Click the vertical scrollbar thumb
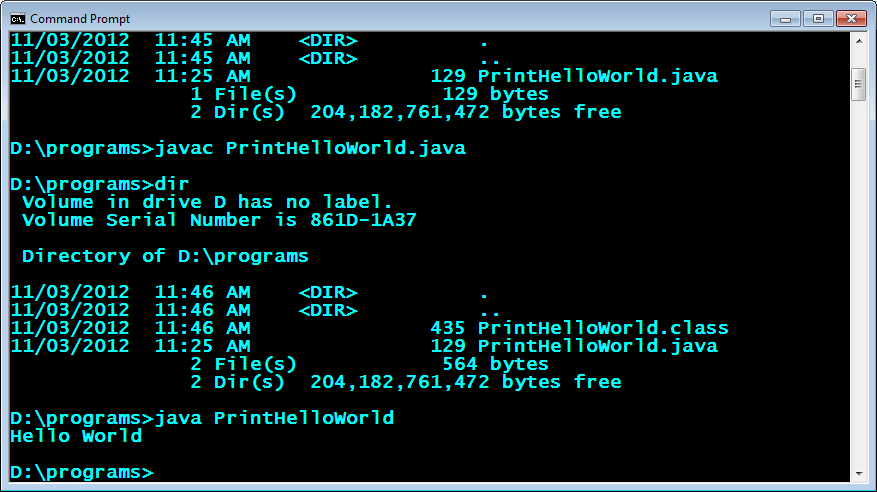877x492 pixels. tap(858, 84)
